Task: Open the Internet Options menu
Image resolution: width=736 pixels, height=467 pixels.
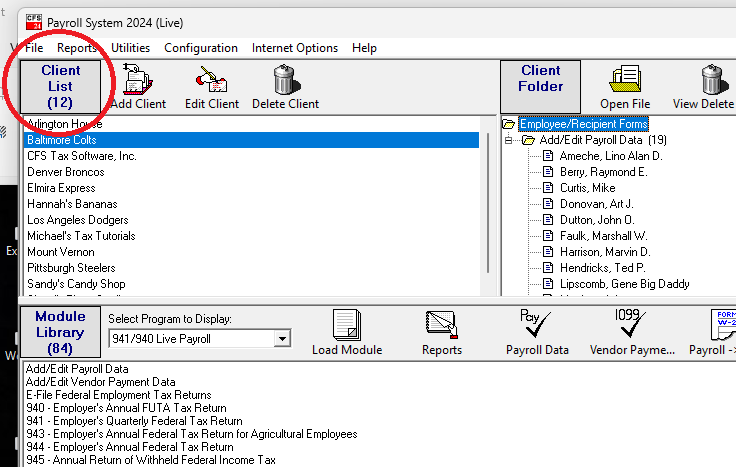Action: point(295,48)
